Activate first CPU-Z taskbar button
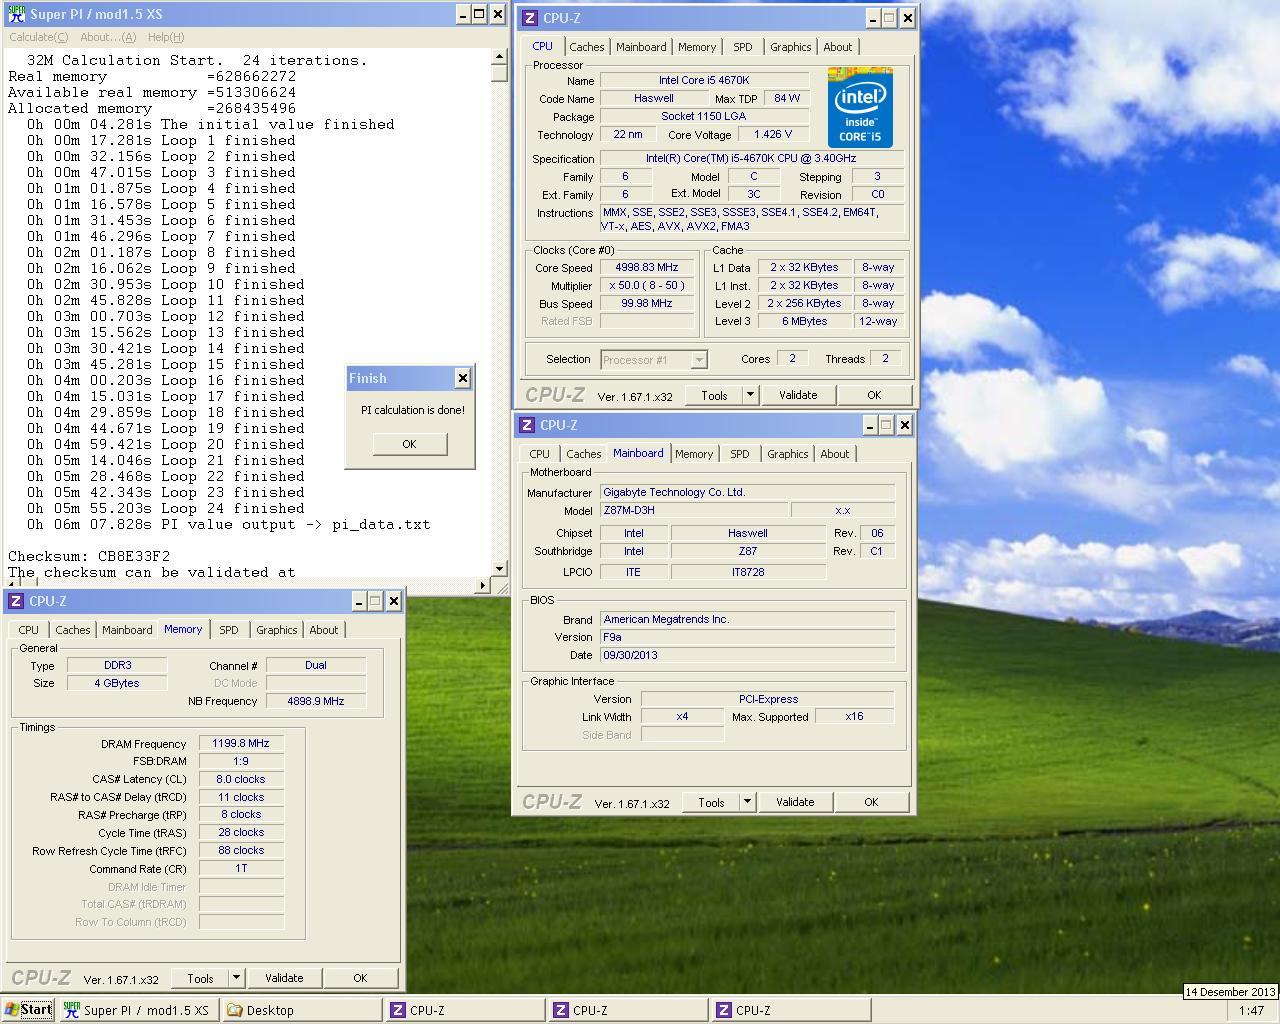The width and height of the screenshot is (1280, 1024). [x=465, y=1010]
